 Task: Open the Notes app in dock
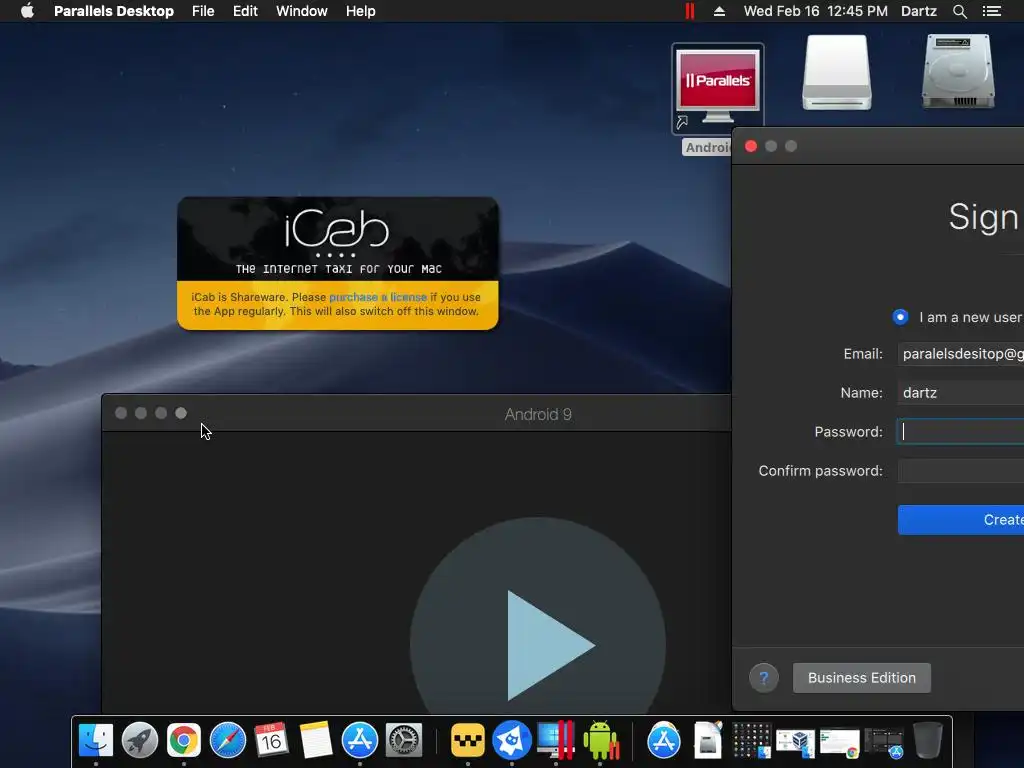(315, 740)
